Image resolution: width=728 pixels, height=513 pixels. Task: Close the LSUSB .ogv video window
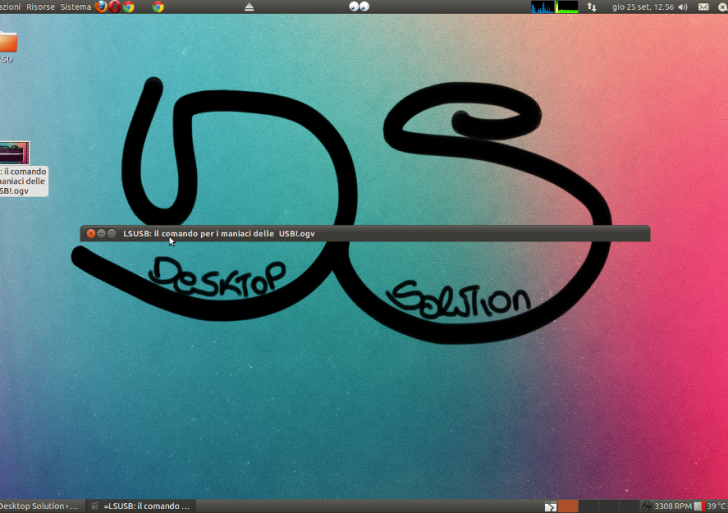click(x=91, y=234)
